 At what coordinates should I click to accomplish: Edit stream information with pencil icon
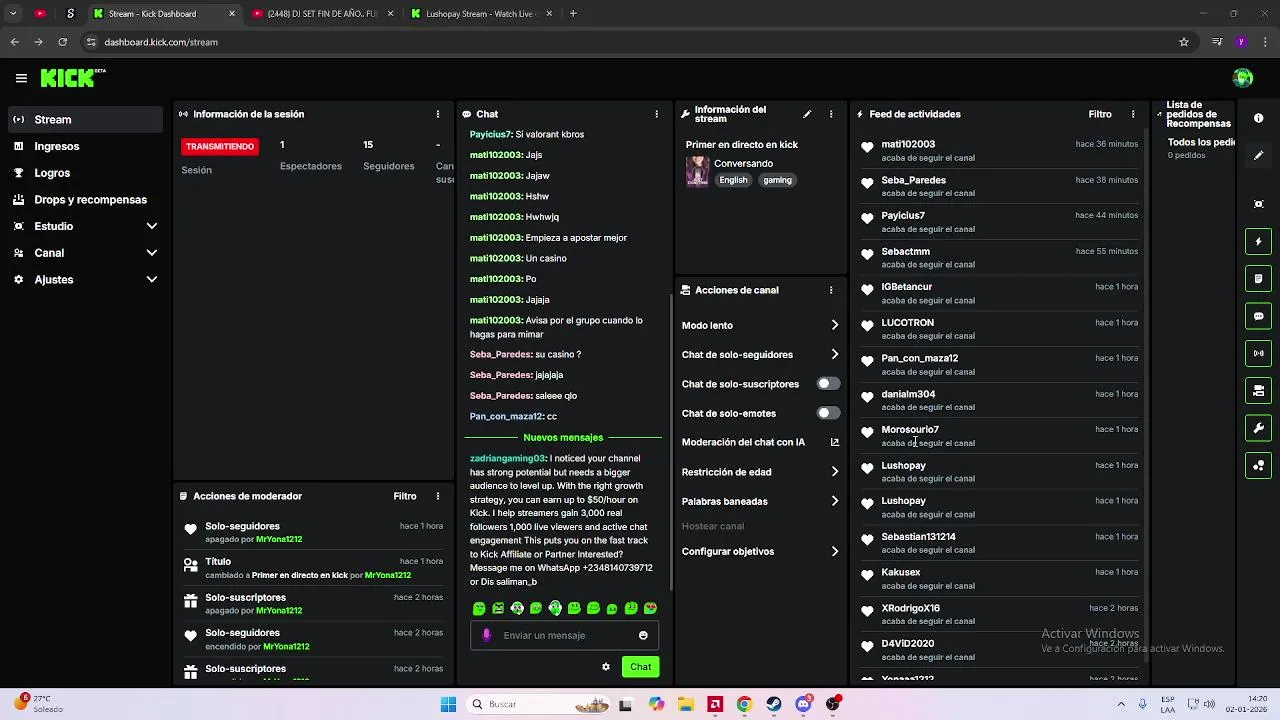coord(807,114)
